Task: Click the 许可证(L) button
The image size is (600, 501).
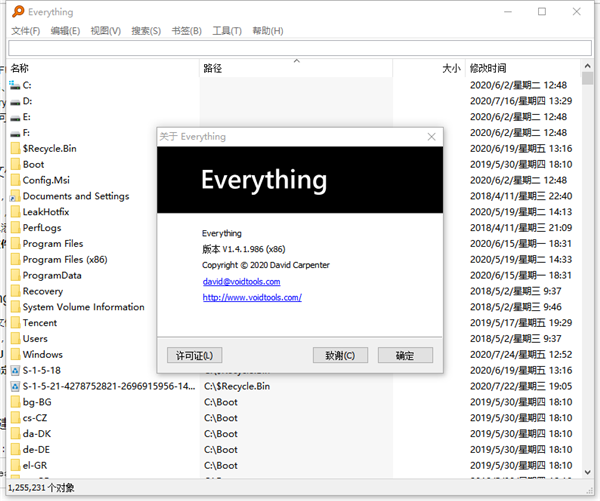Action: [x=194, y=355]
